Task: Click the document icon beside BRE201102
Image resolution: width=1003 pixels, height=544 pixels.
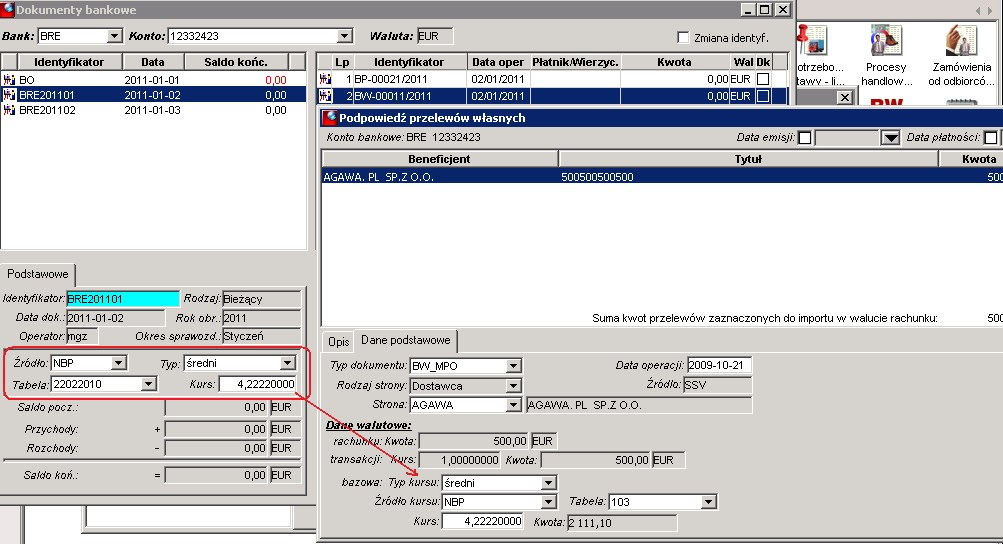Action: pyautogui.click(x=9, y=110)
